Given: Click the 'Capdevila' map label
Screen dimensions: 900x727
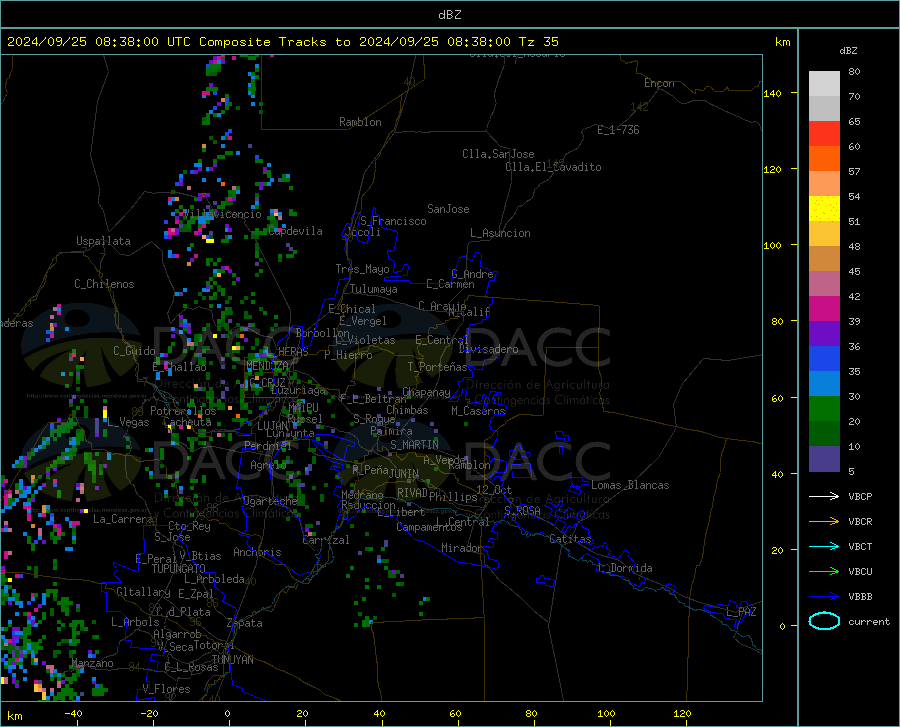Looking at the screenshot, I should (x=295, y=231).
